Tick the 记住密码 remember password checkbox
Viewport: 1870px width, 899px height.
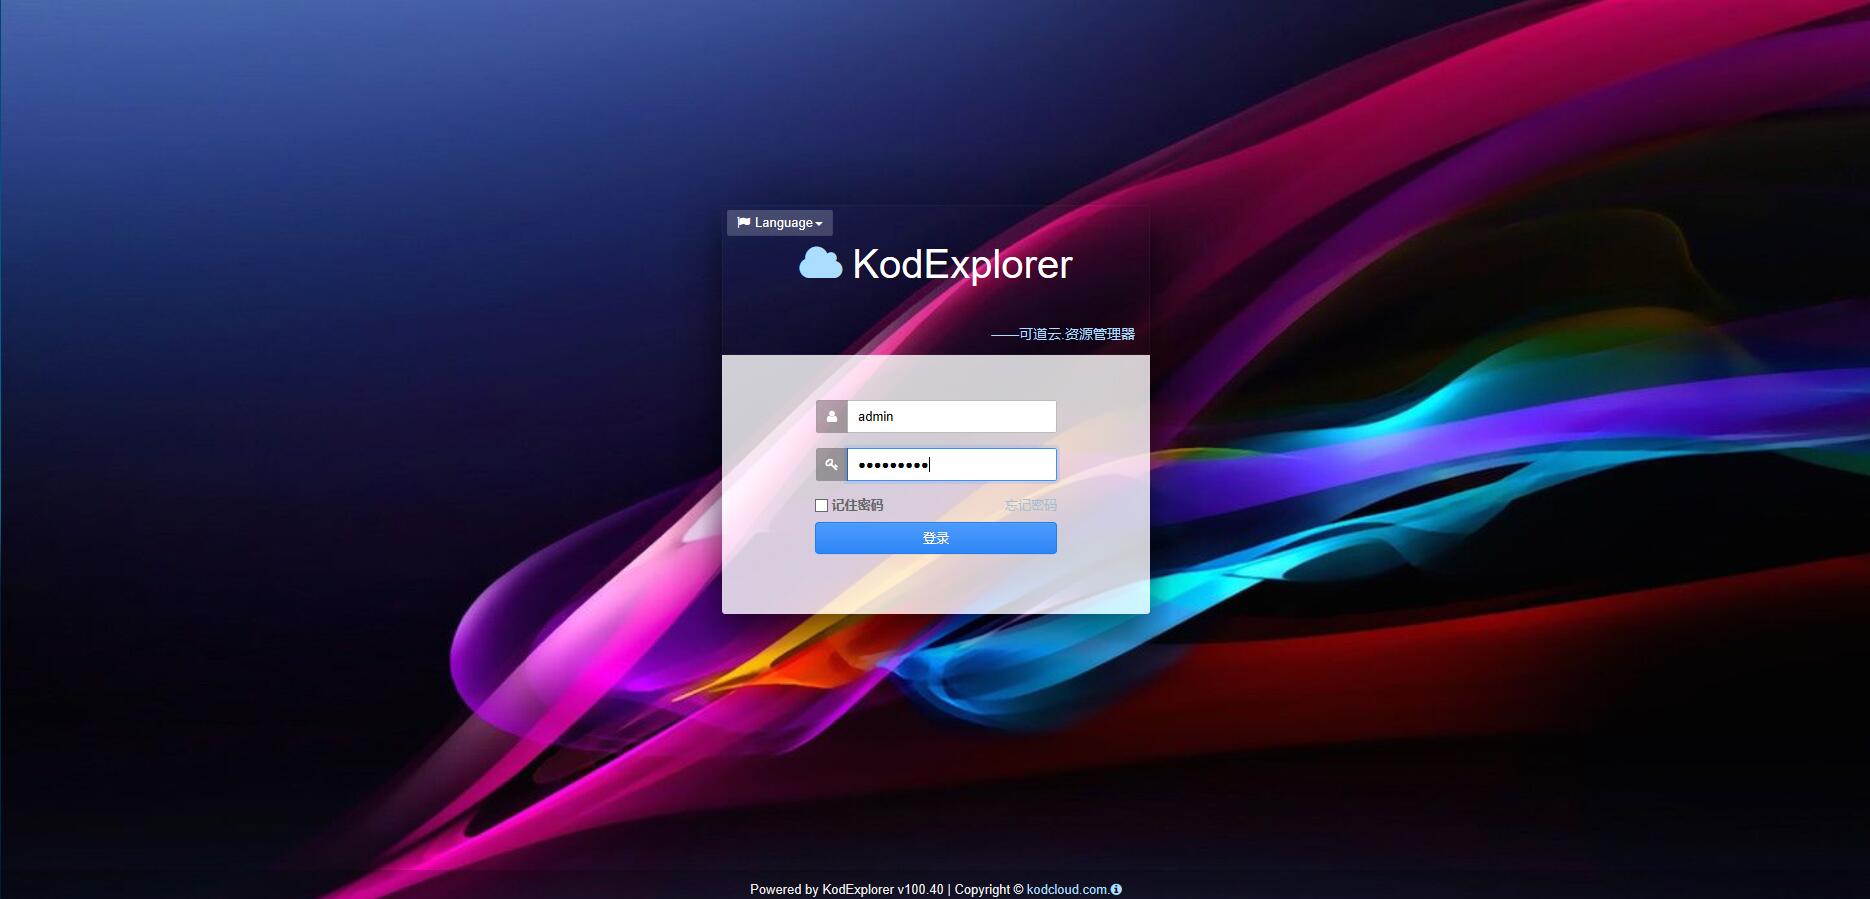click(821, 506)
